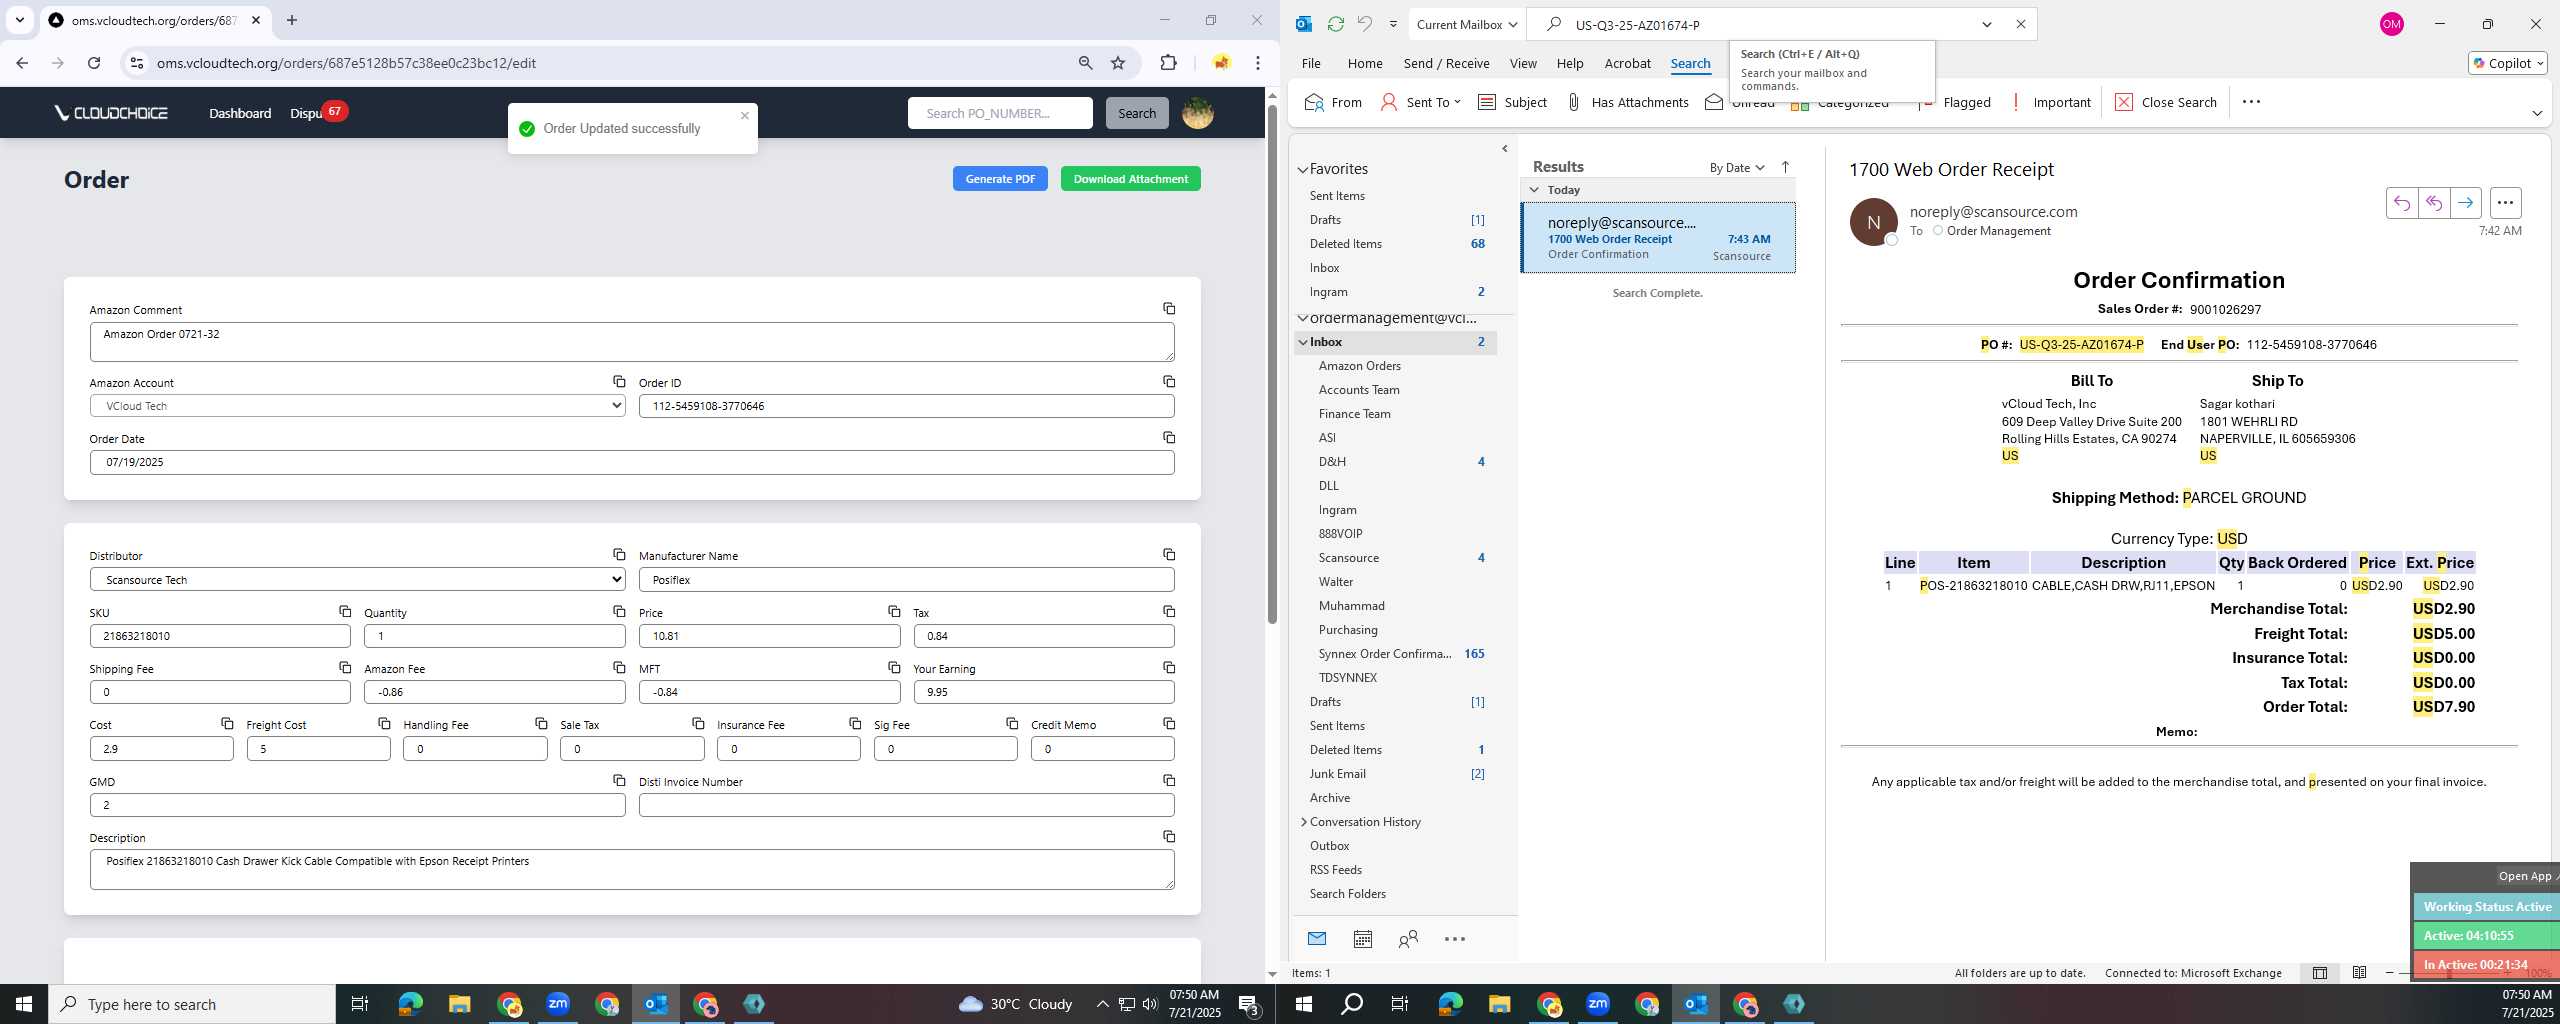Copy the Order Date value
This screenshot has width=2560, height=1024.
tap(1168, 438)
